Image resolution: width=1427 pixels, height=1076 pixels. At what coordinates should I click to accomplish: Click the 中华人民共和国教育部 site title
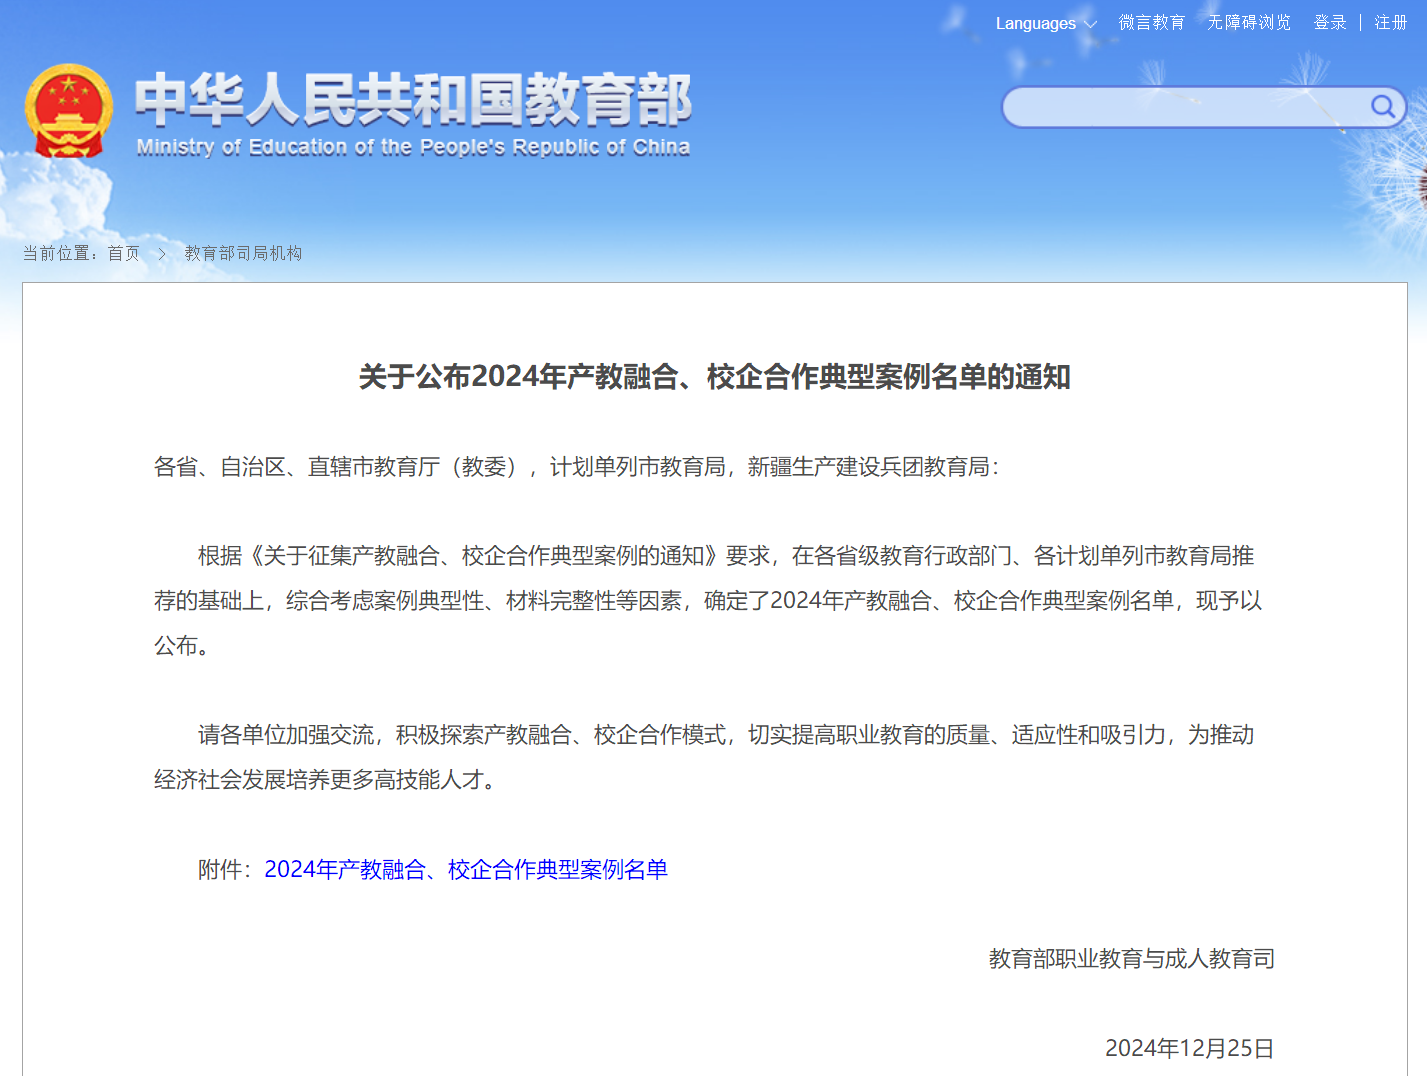pyautogui.click(x=413, y=100)
